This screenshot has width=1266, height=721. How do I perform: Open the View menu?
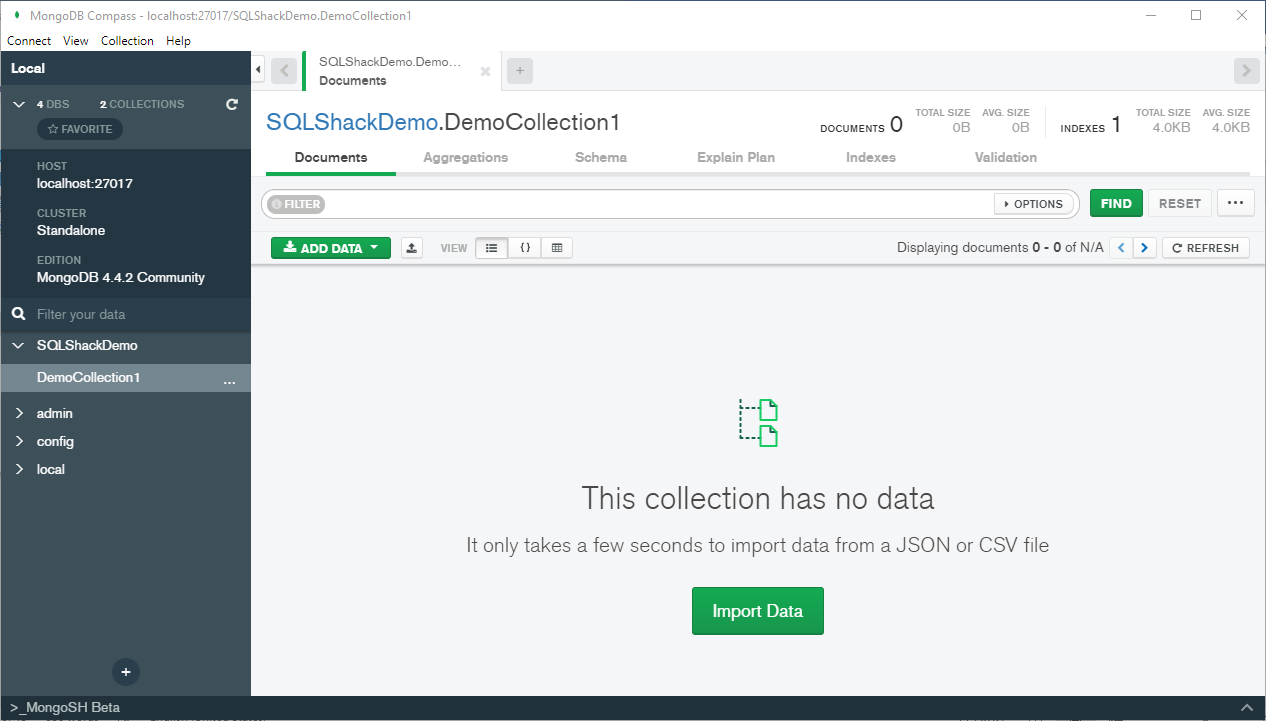click(x=76, y=41)
